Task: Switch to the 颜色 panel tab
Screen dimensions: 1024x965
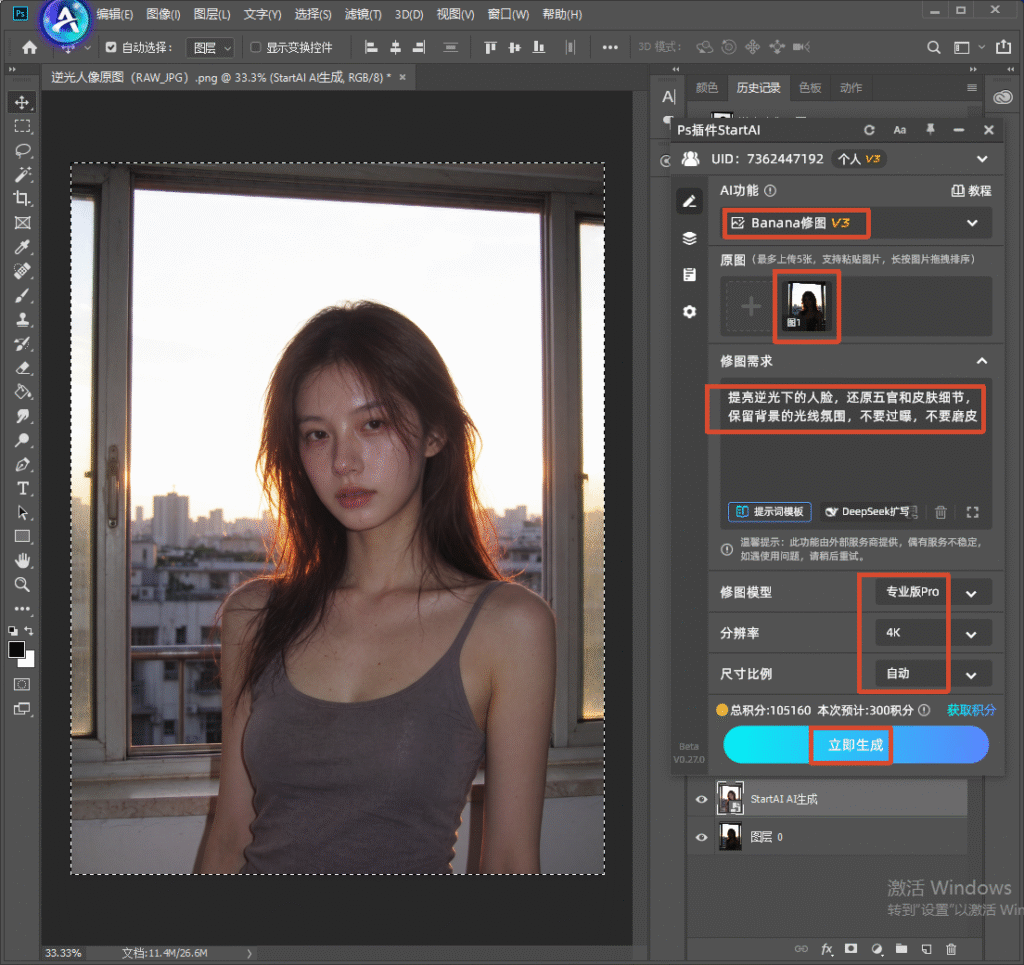Action: 707,87
